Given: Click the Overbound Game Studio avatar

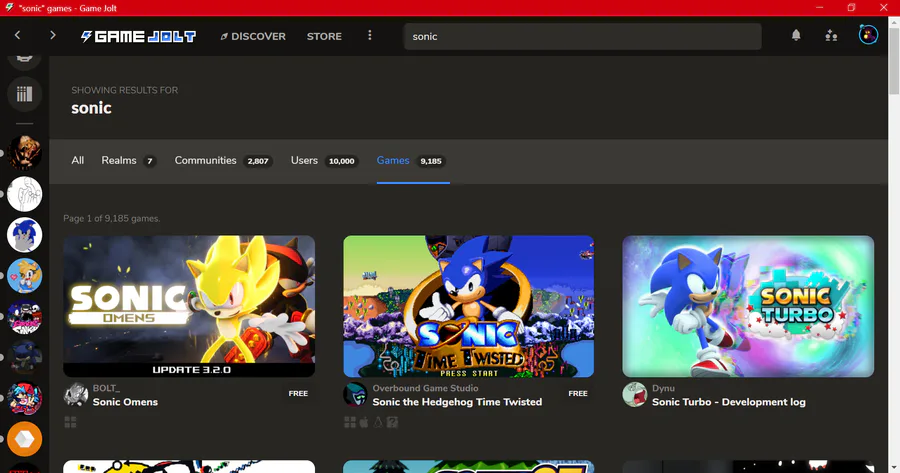Looking at the screenshot, I should 355,395.
